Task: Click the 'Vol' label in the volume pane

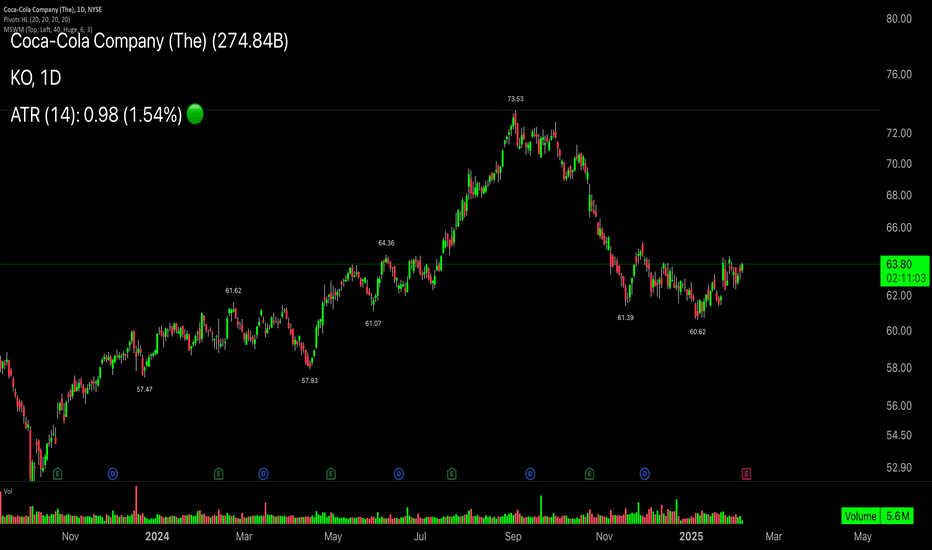Action: click(8, 491)
